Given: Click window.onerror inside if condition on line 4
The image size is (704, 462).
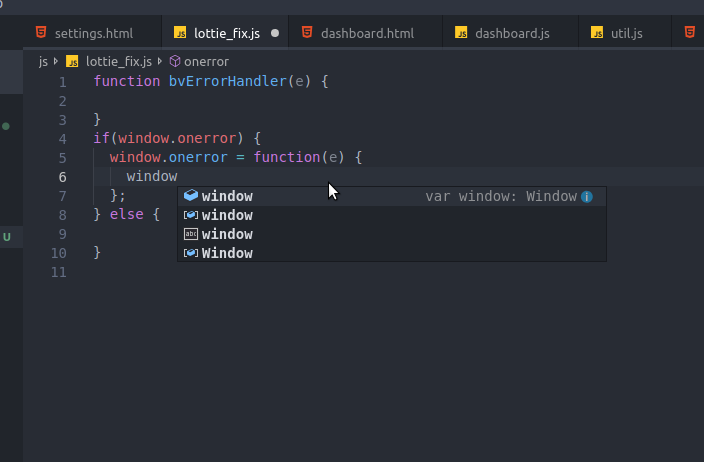Looking at the screenshot, I should tap(177, 138).
